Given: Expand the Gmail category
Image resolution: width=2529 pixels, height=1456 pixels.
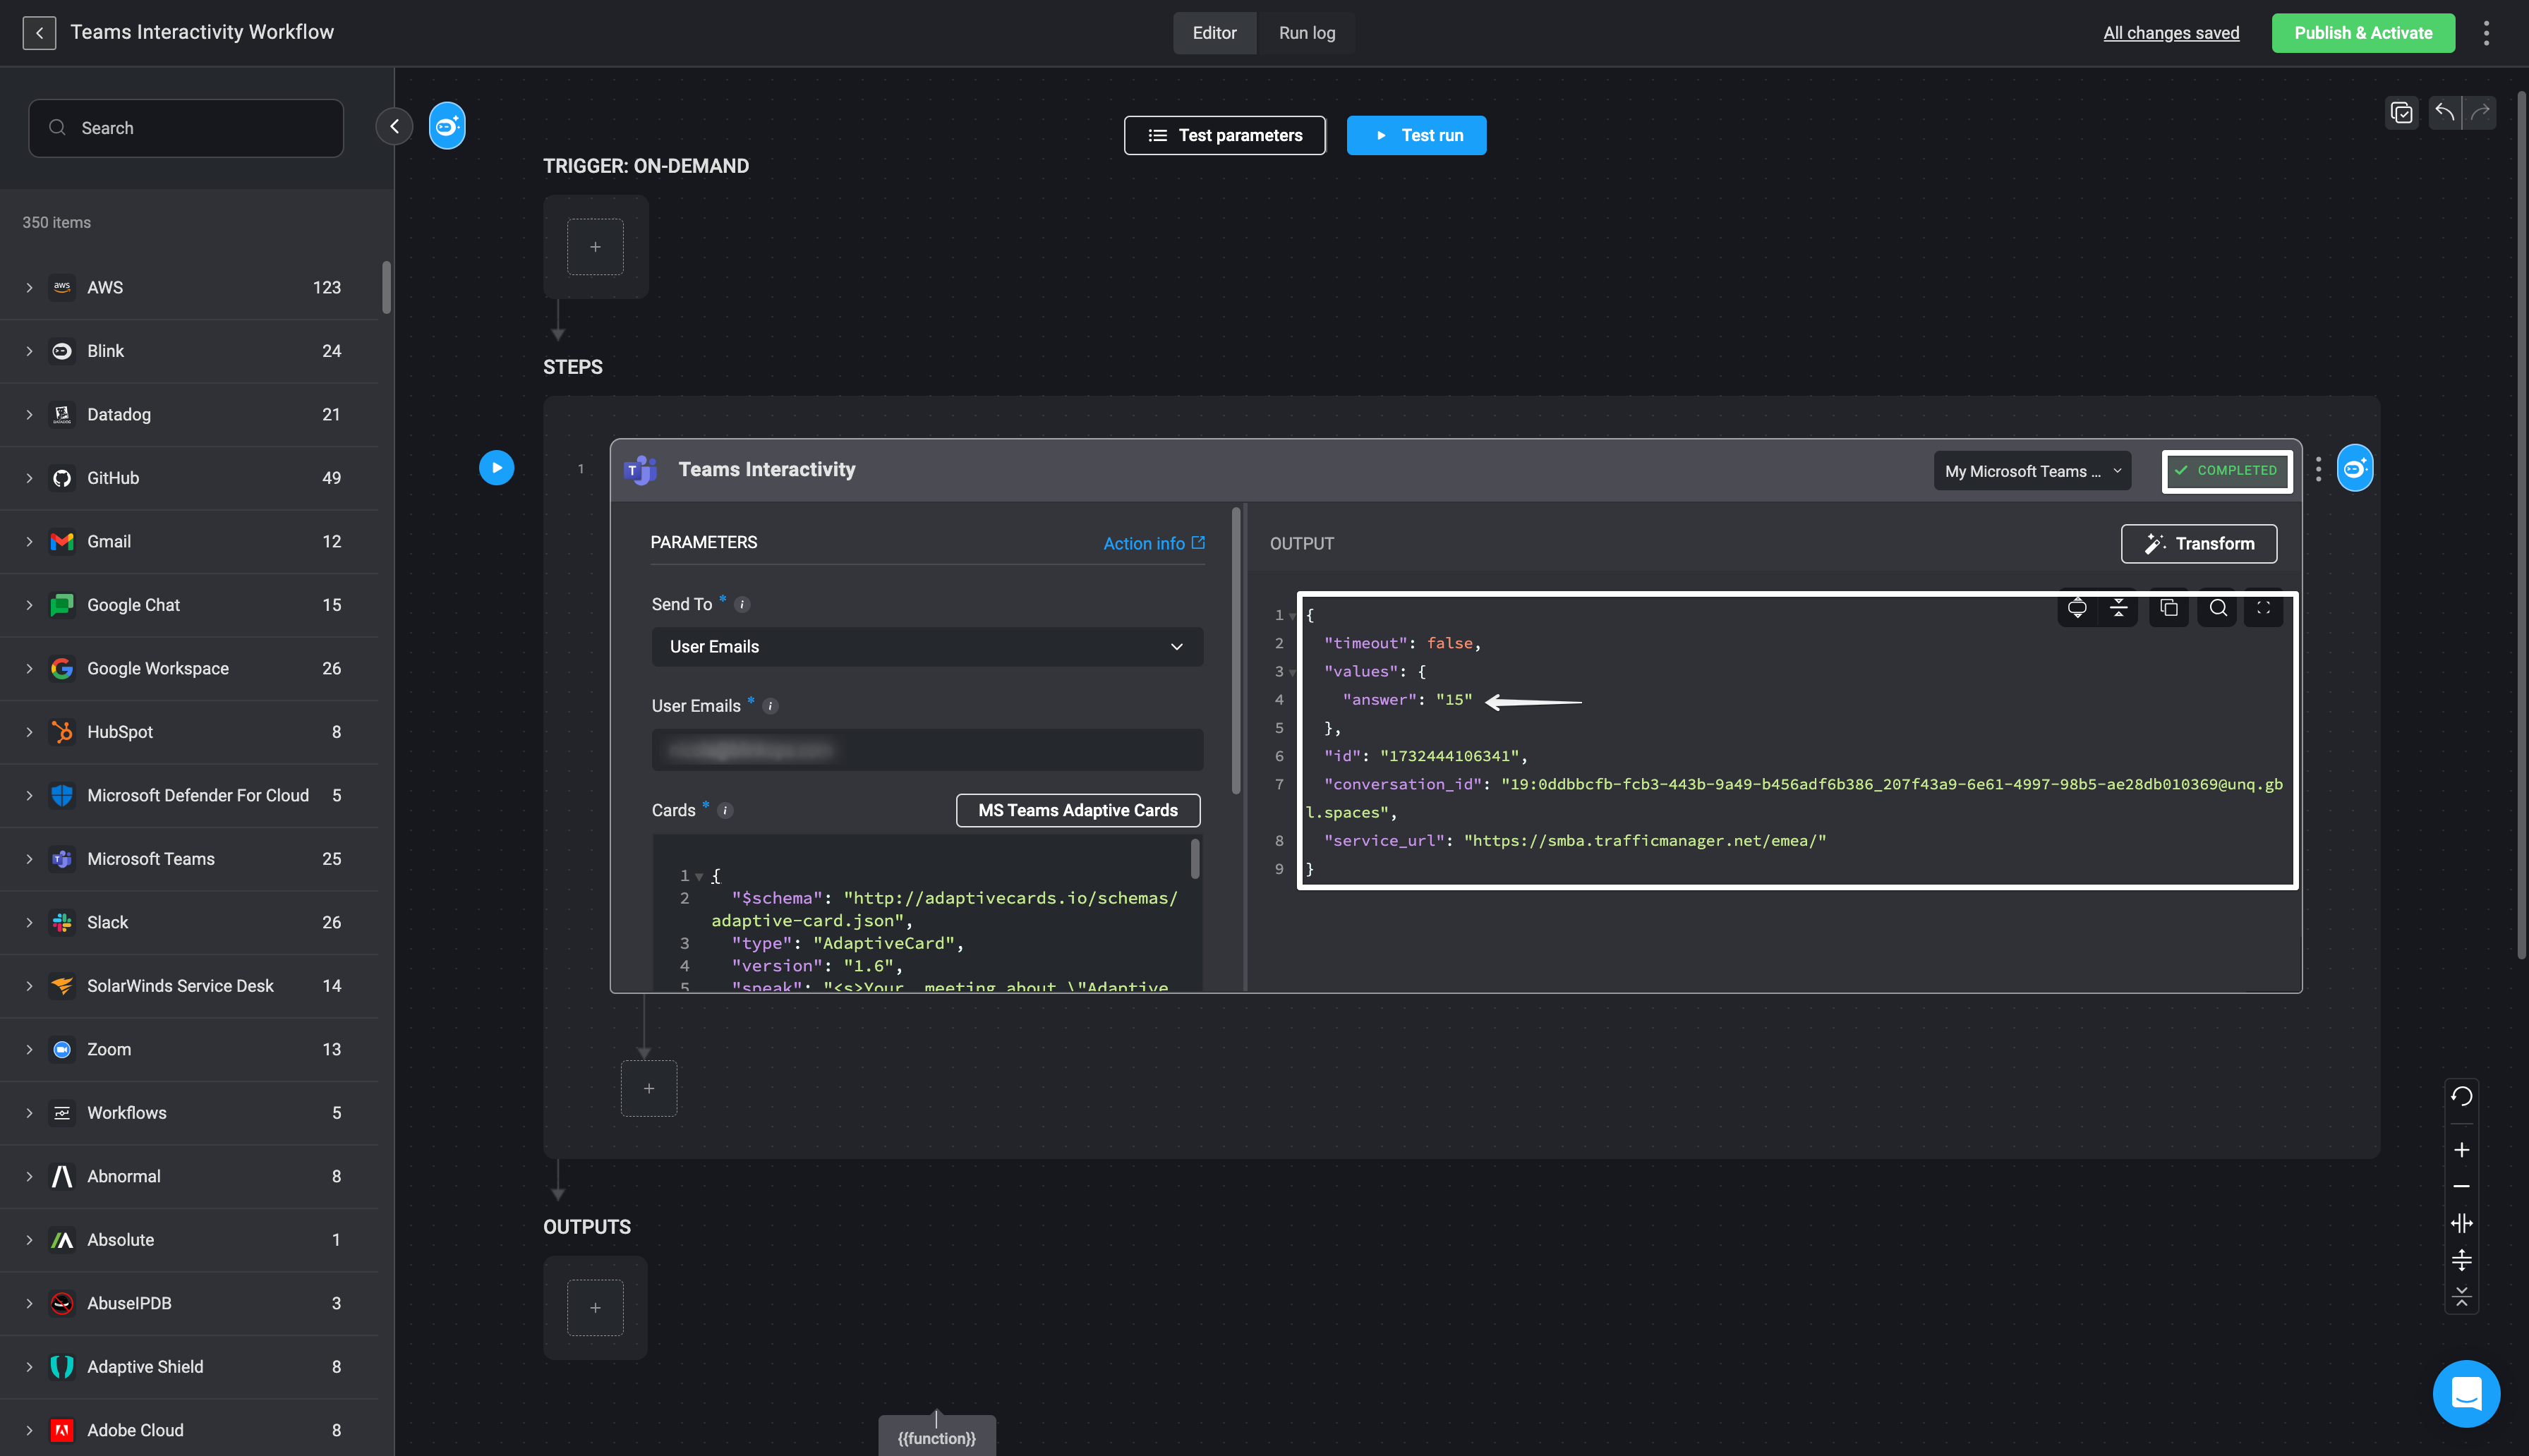Looking at the screenshot, I should pyautogui.click(x=29, y=542).
